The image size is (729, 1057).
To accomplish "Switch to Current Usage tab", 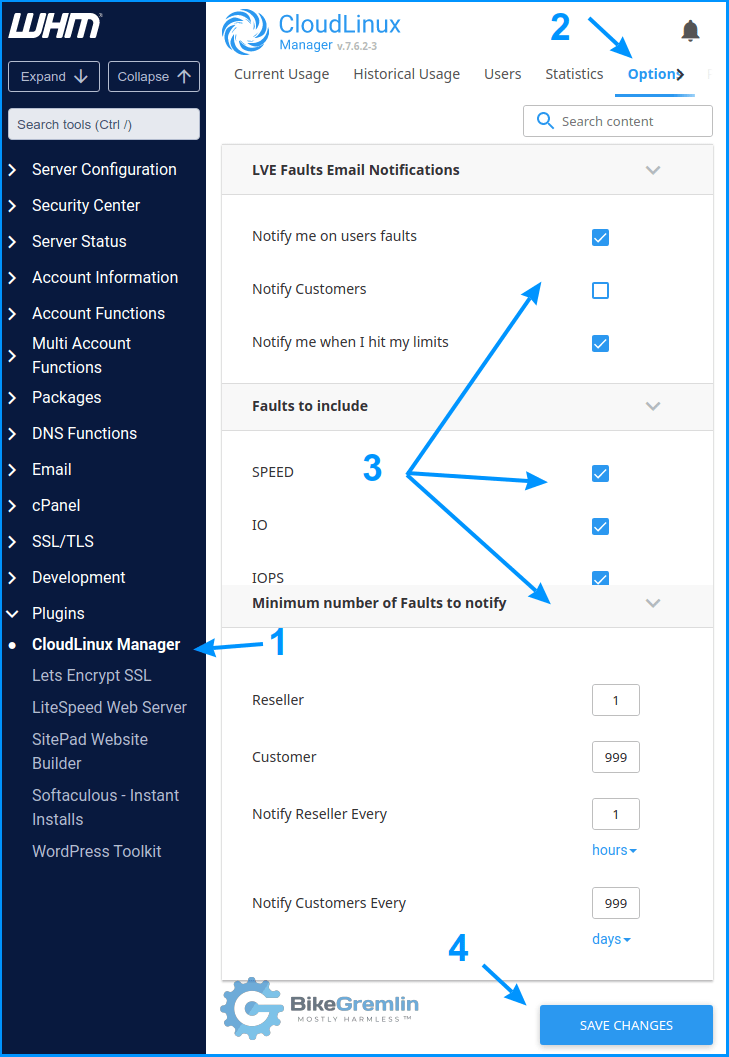I will [x=282, y=74].
